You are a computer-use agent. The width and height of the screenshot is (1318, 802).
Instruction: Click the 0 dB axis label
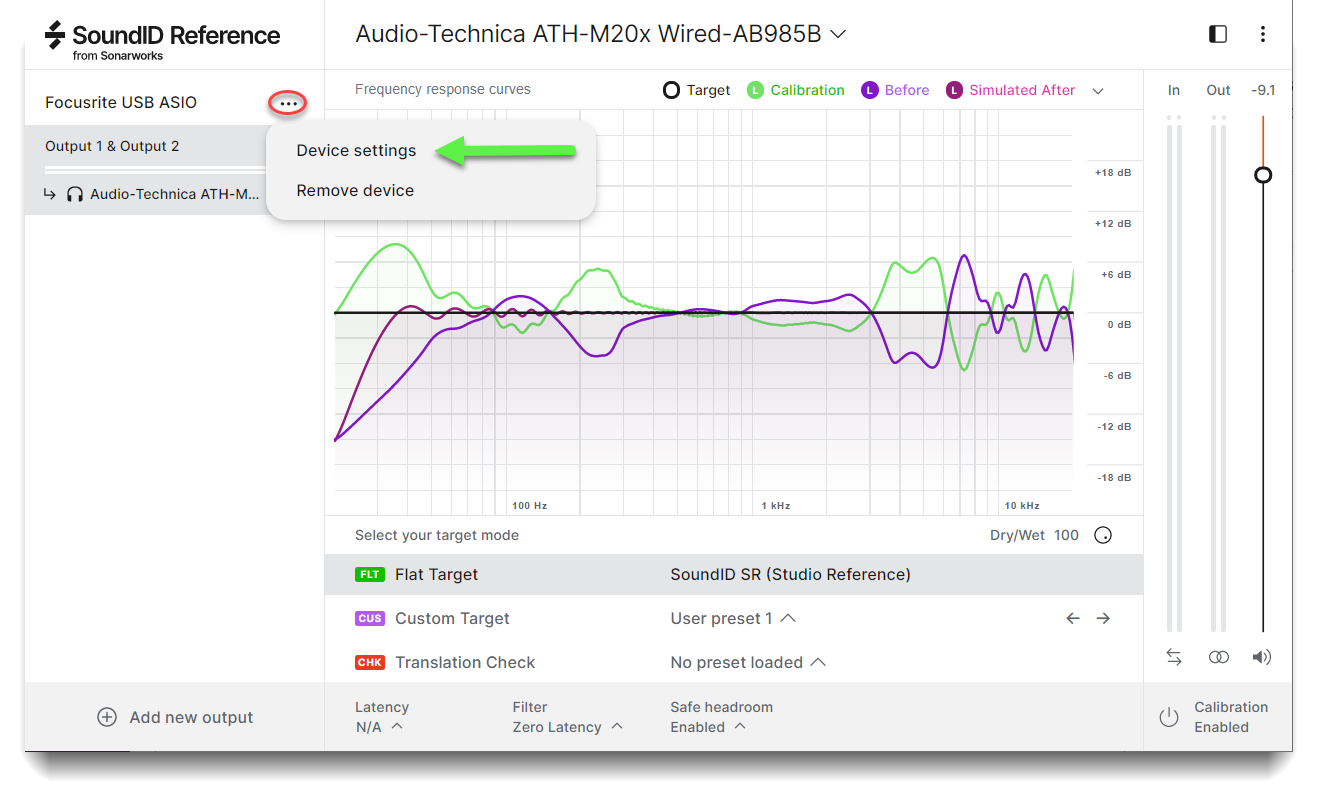1118,325
